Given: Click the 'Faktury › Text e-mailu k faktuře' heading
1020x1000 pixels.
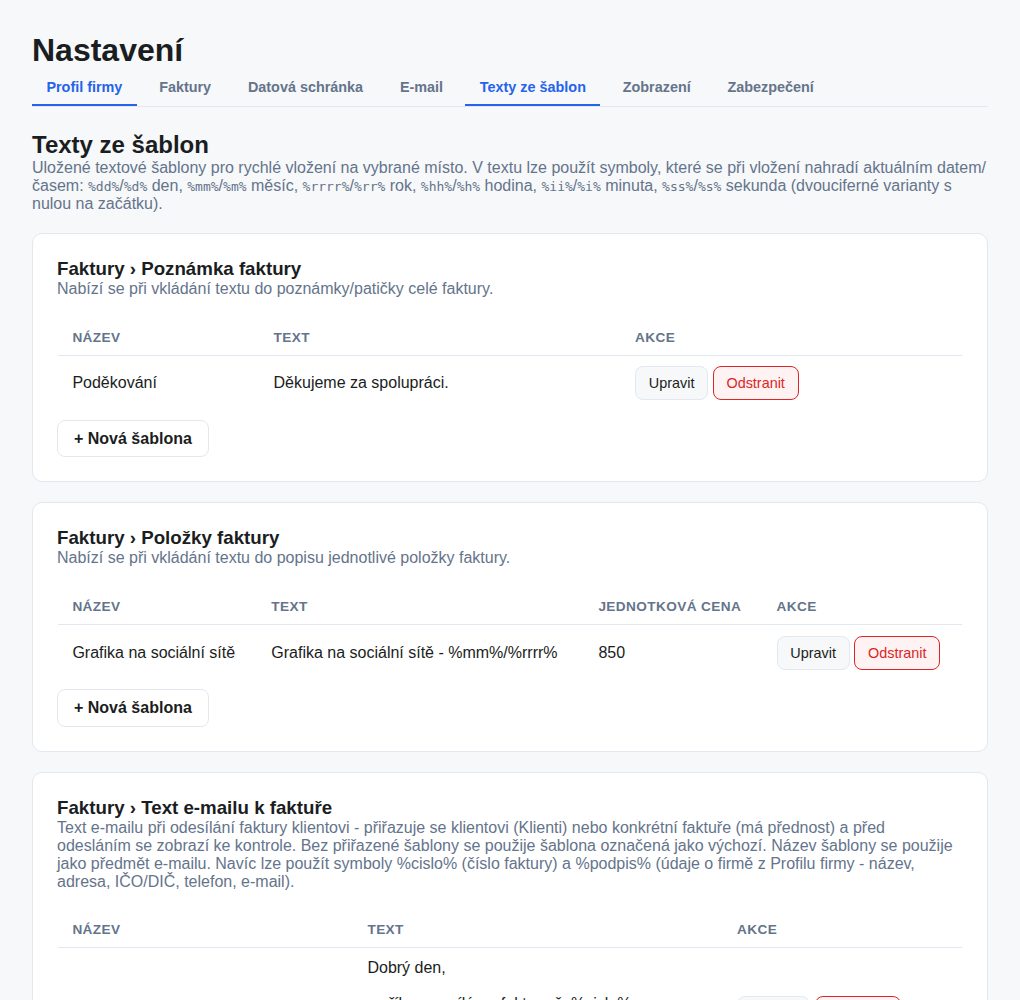Looking at the screenshot, I should coord(195,807).
